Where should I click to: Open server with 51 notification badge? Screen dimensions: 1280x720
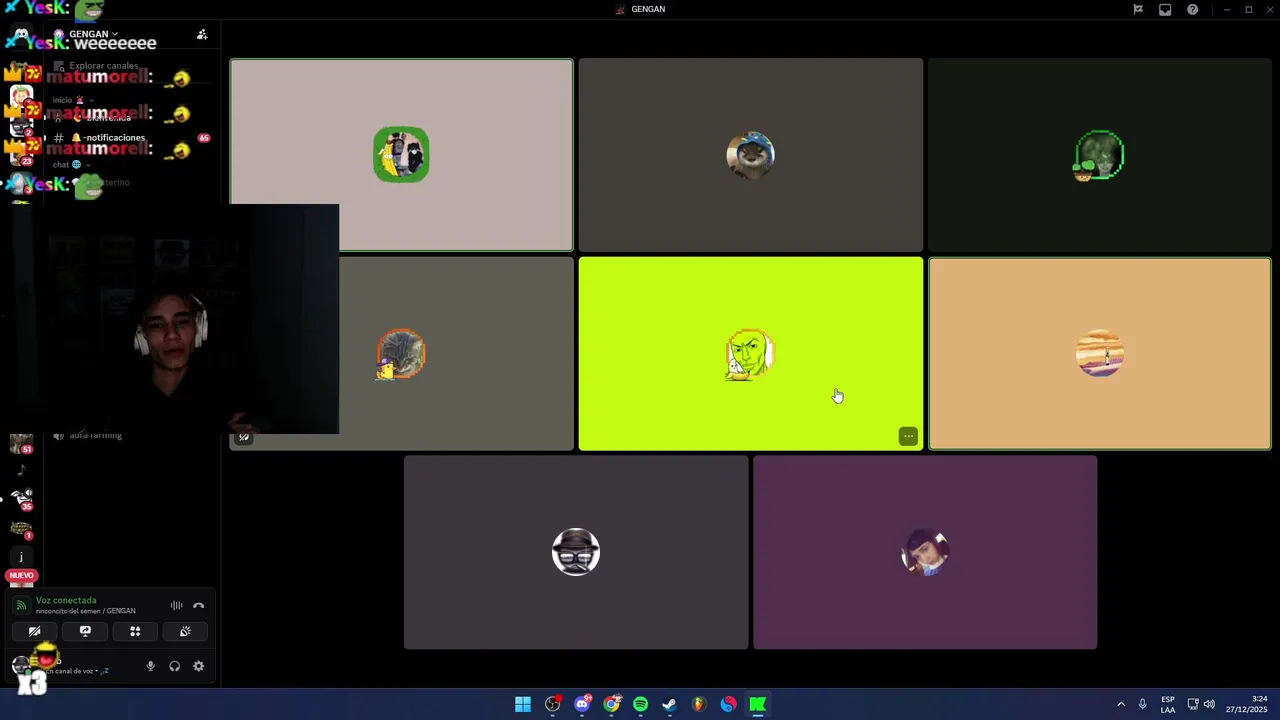21,444
